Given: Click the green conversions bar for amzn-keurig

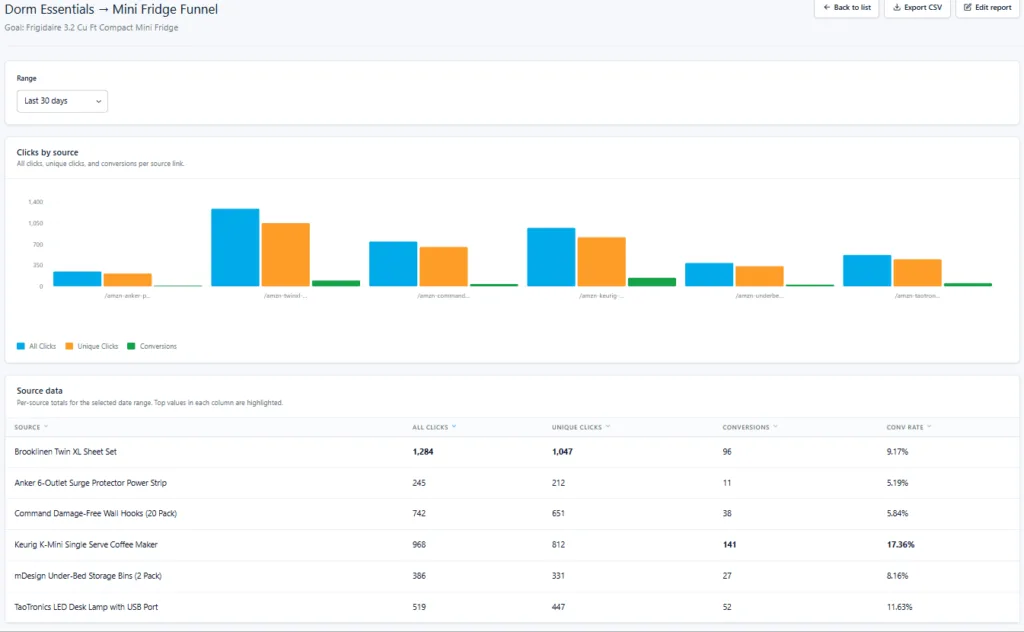Looking at the screenshot, I should point(652,282).
